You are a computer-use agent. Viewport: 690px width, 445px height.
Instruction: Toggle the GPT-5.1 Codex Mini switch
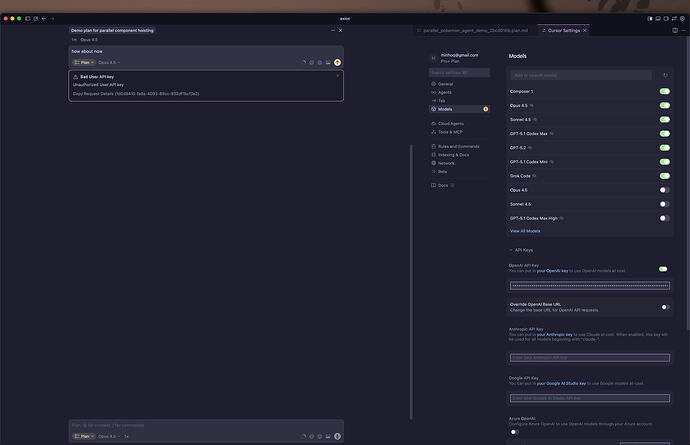(664, 162)
